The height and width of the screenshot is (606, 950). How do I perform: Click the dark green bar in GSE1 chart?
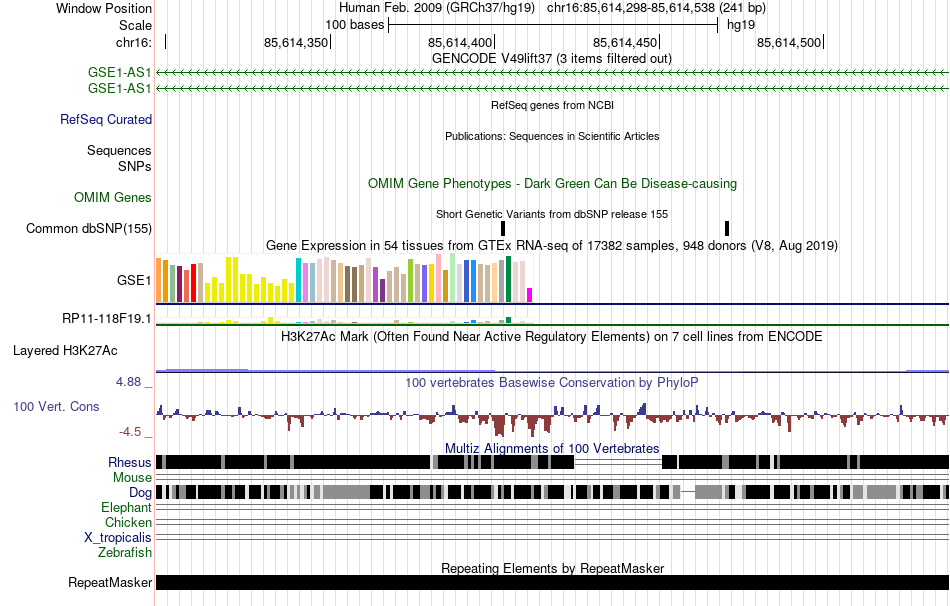pos(508,279)
